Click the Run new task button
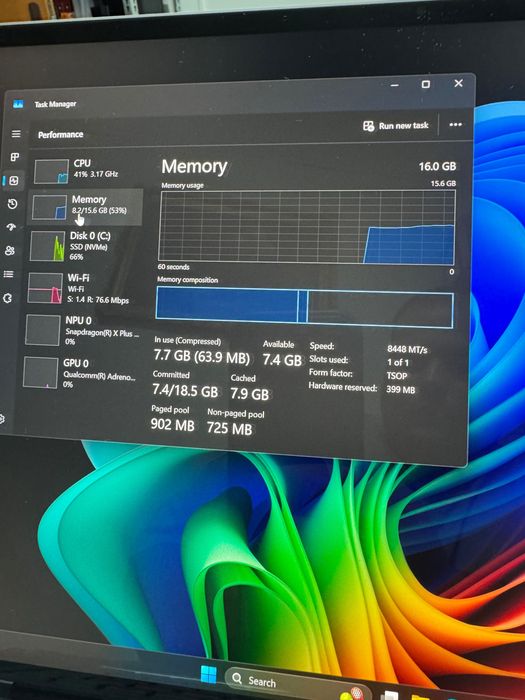 point(396,126)
